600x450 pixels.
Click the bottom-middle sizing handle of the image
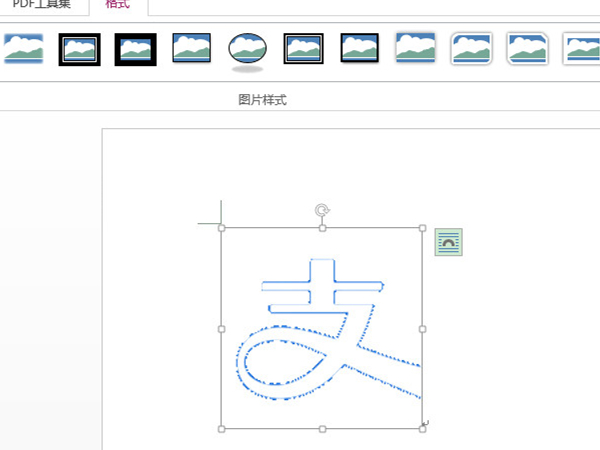322,429
